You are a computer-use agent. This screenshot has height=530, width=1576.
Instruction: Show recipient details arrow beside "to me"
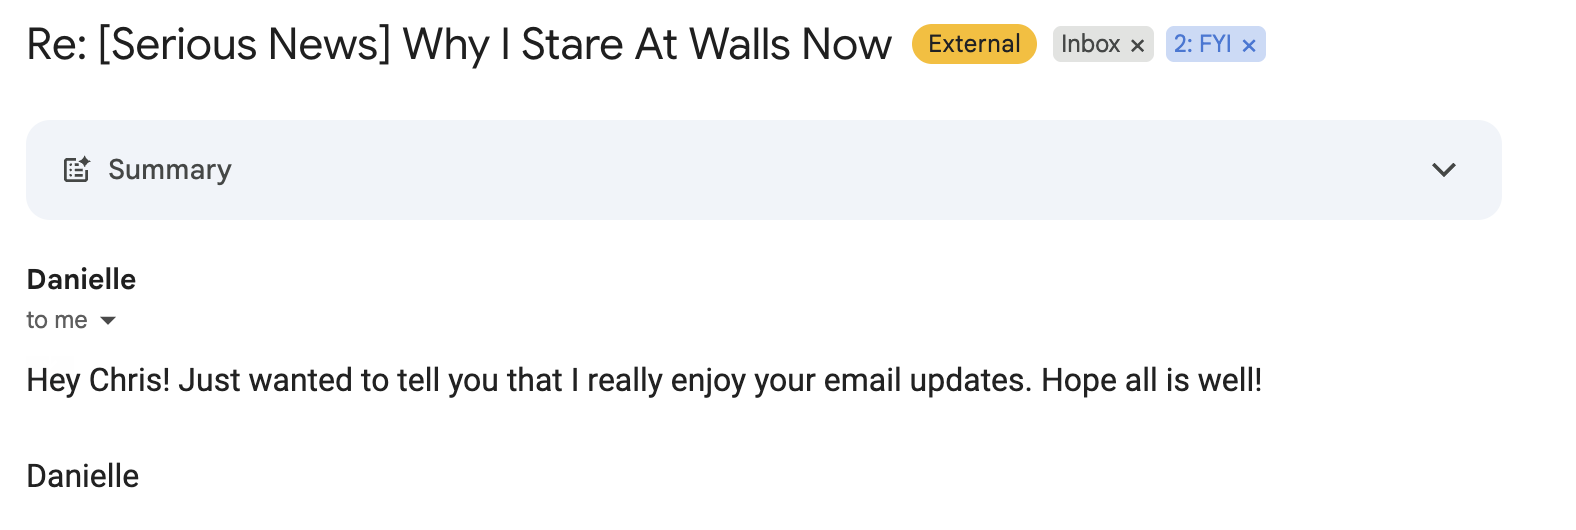[108, 321]
